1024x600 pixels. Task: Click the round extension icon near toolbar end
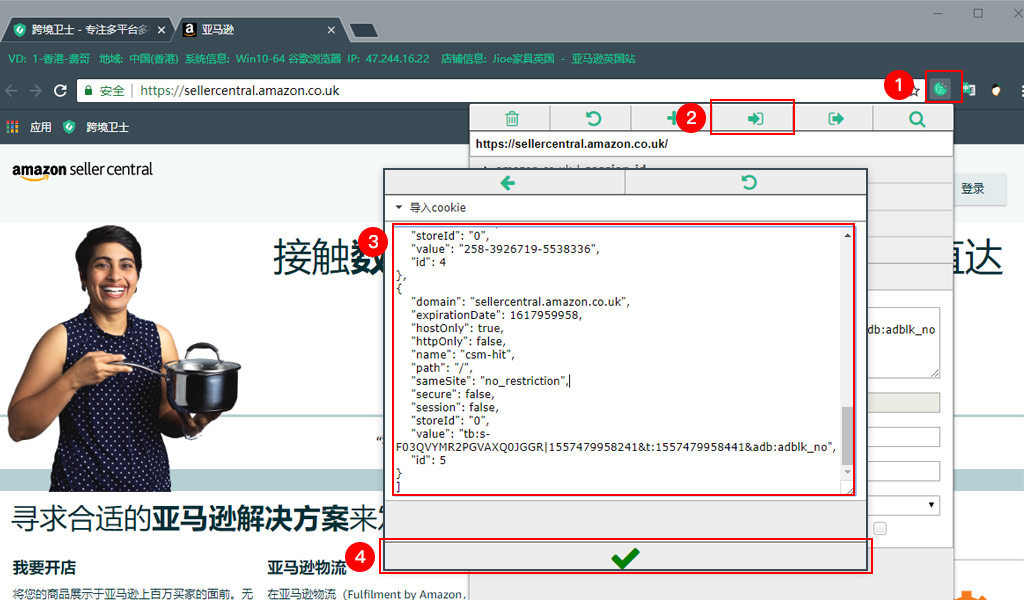(x=996, y=90)
